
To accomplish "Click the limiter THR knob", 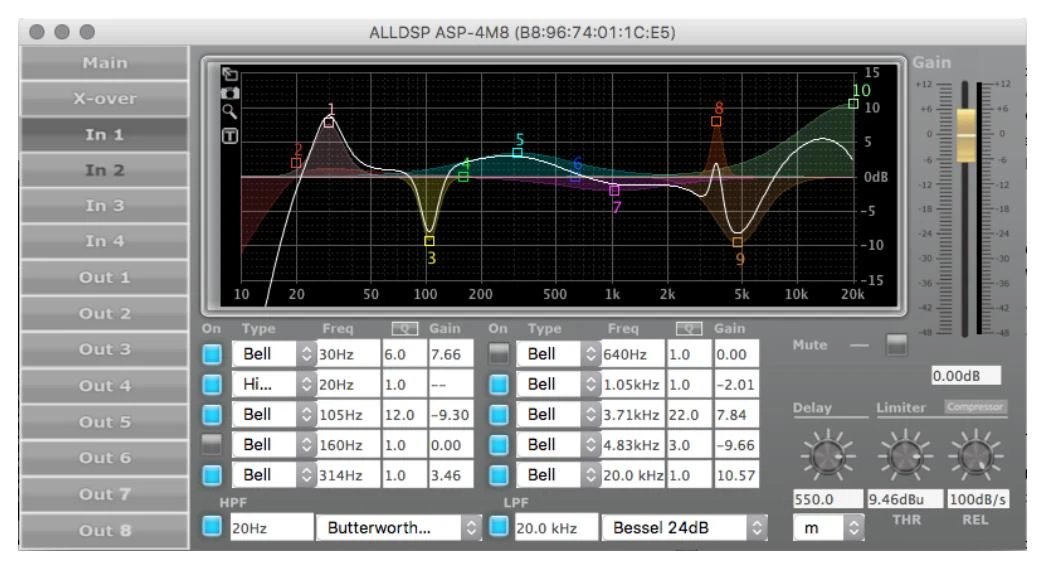I will coord(905,456).
